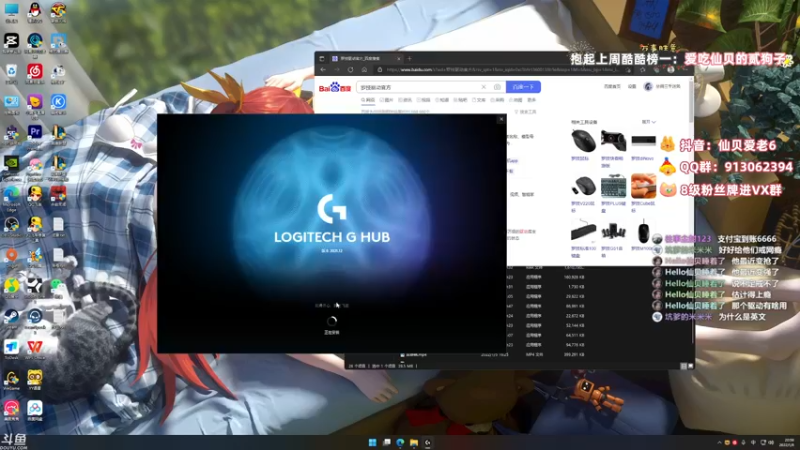
Task: Open This PC desktop icon
Action: click(x=11, y=10)
